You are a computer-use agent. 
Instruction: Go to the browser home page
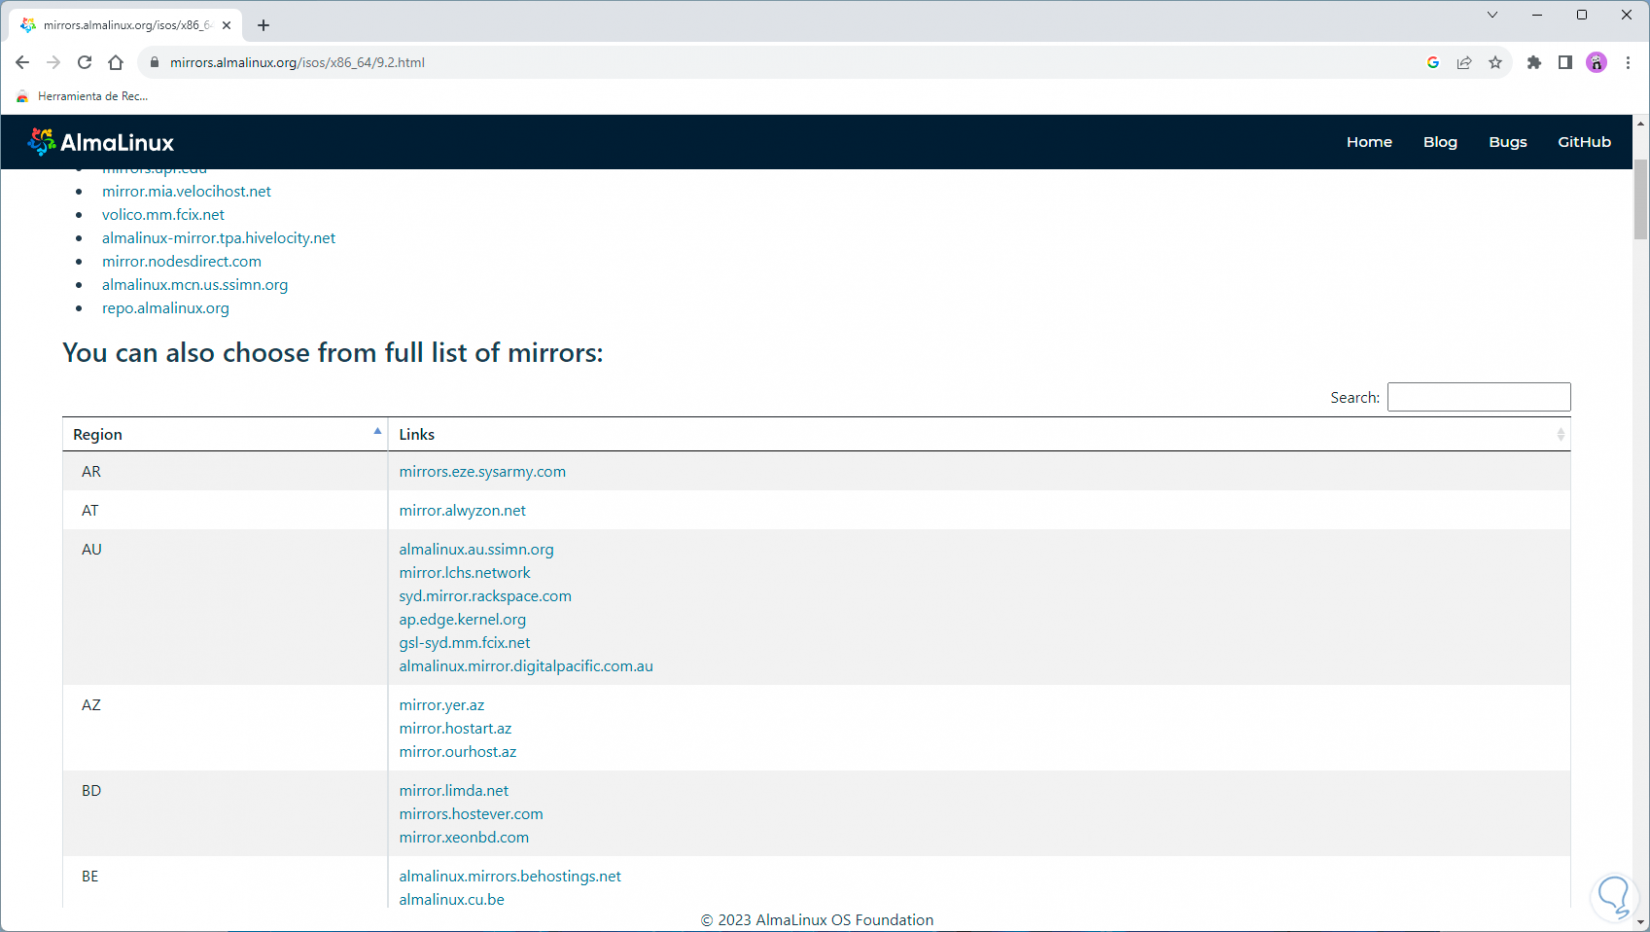coord(116,62)
